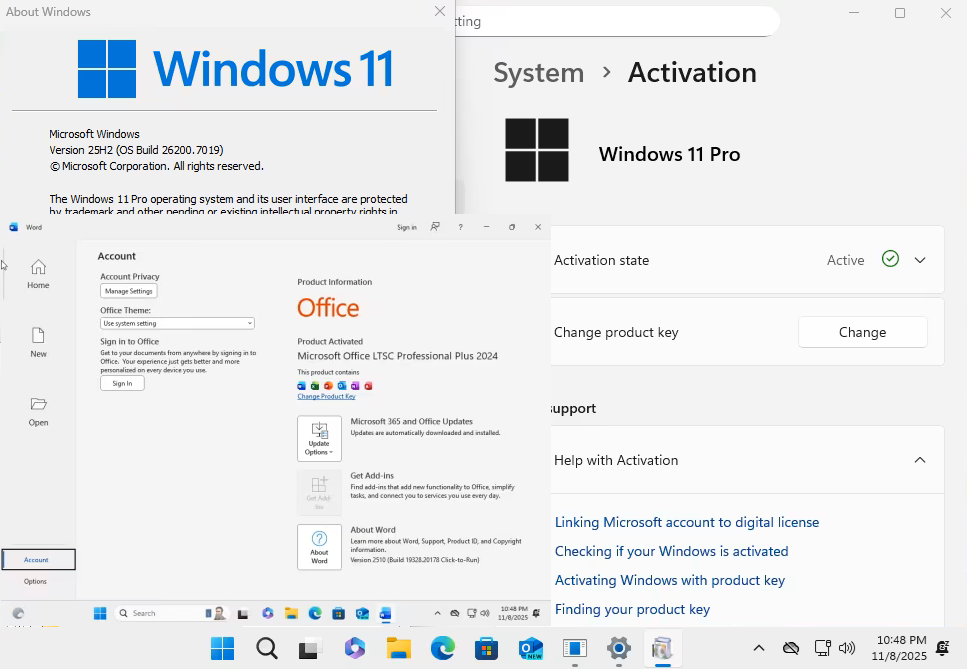Select the Account tab in Word's sidebar
This screenshot has width=967, height=669.
(x=37, y=560)
